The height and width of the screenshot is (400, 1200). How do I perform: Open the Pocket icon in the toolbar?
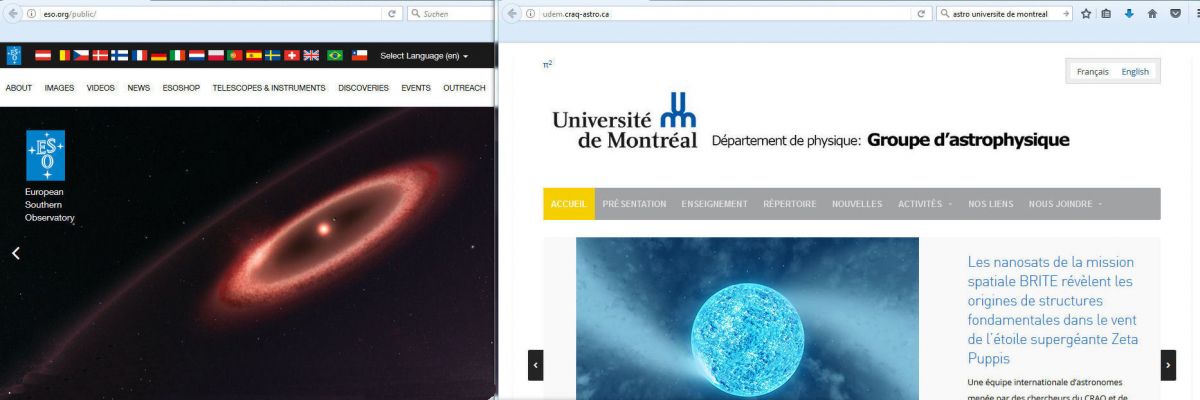pyautogui.click(x=1175, y=14)
